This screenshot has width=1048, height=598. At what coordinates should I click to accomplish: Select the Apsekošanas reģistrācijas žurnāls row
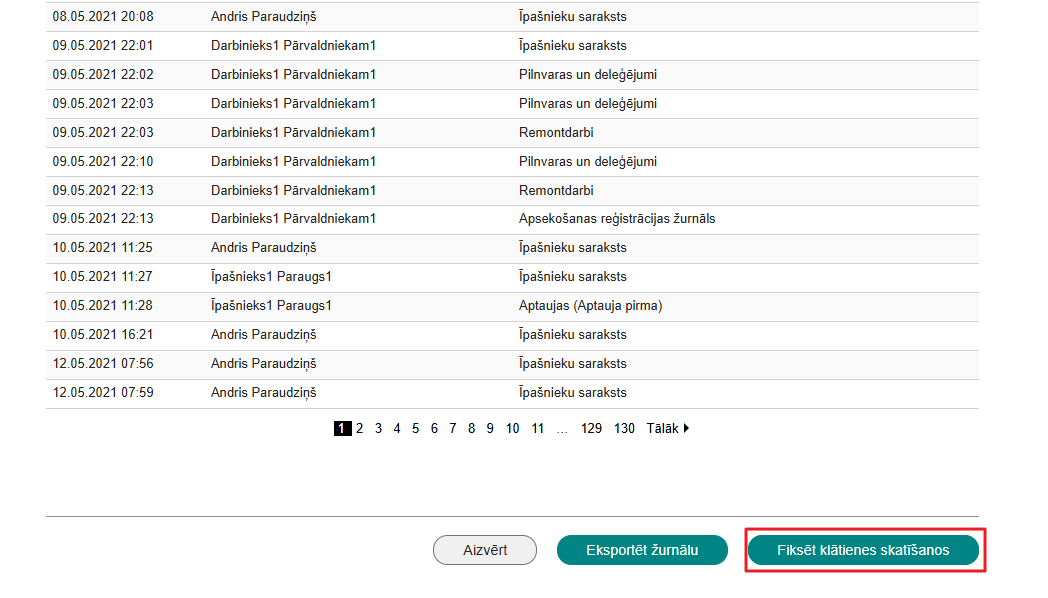pyautogui.click(x=512, y=219)
